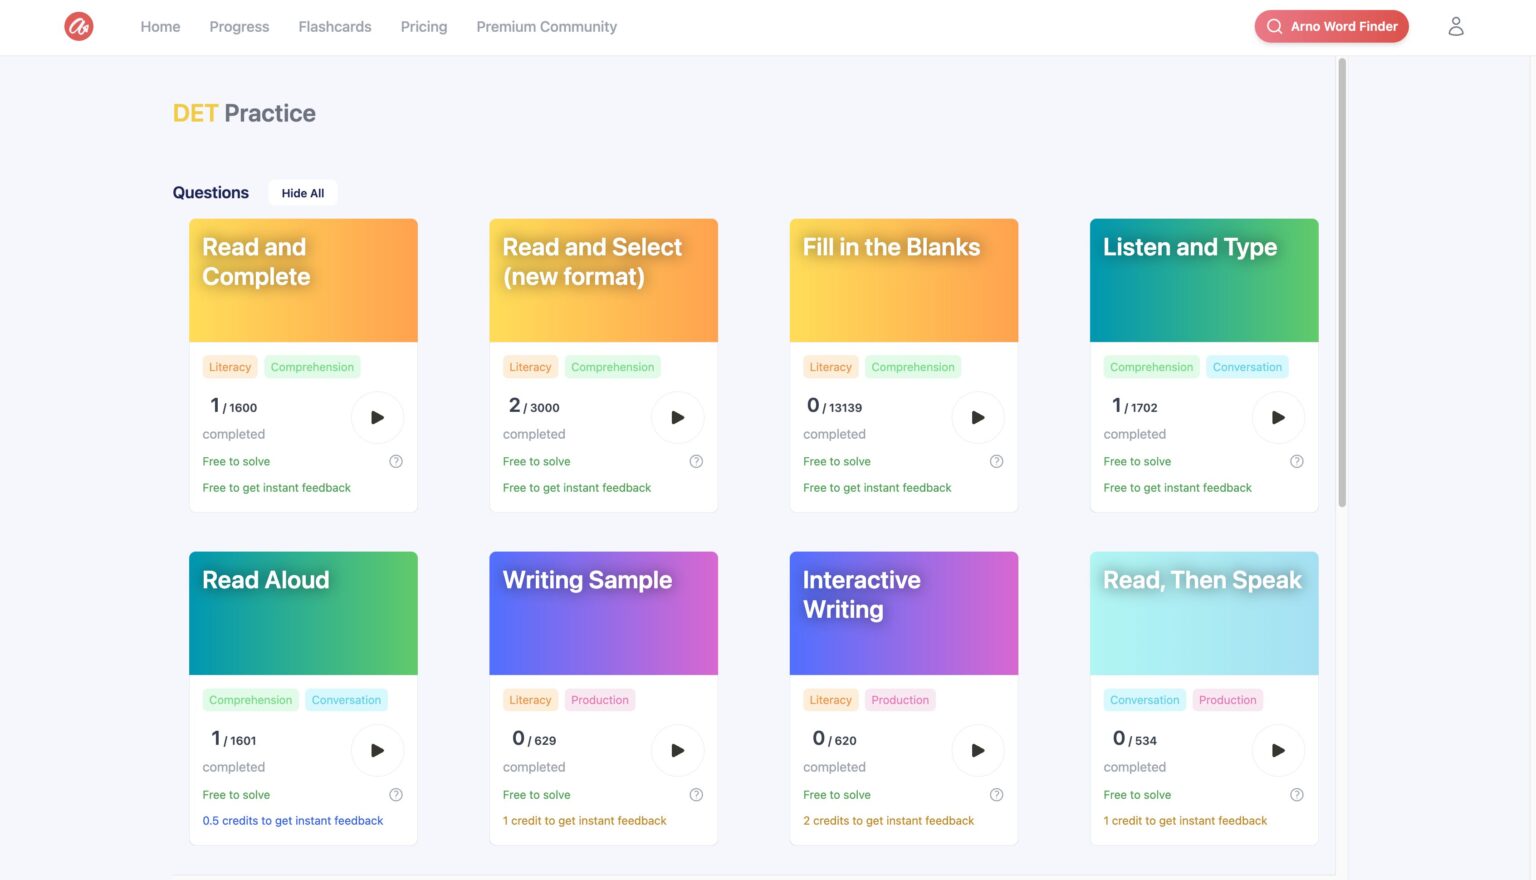The height and width of the screenshot is (880, 1536).
Task: Toggle Hide All for the Questions section
Action: [302, 192]
